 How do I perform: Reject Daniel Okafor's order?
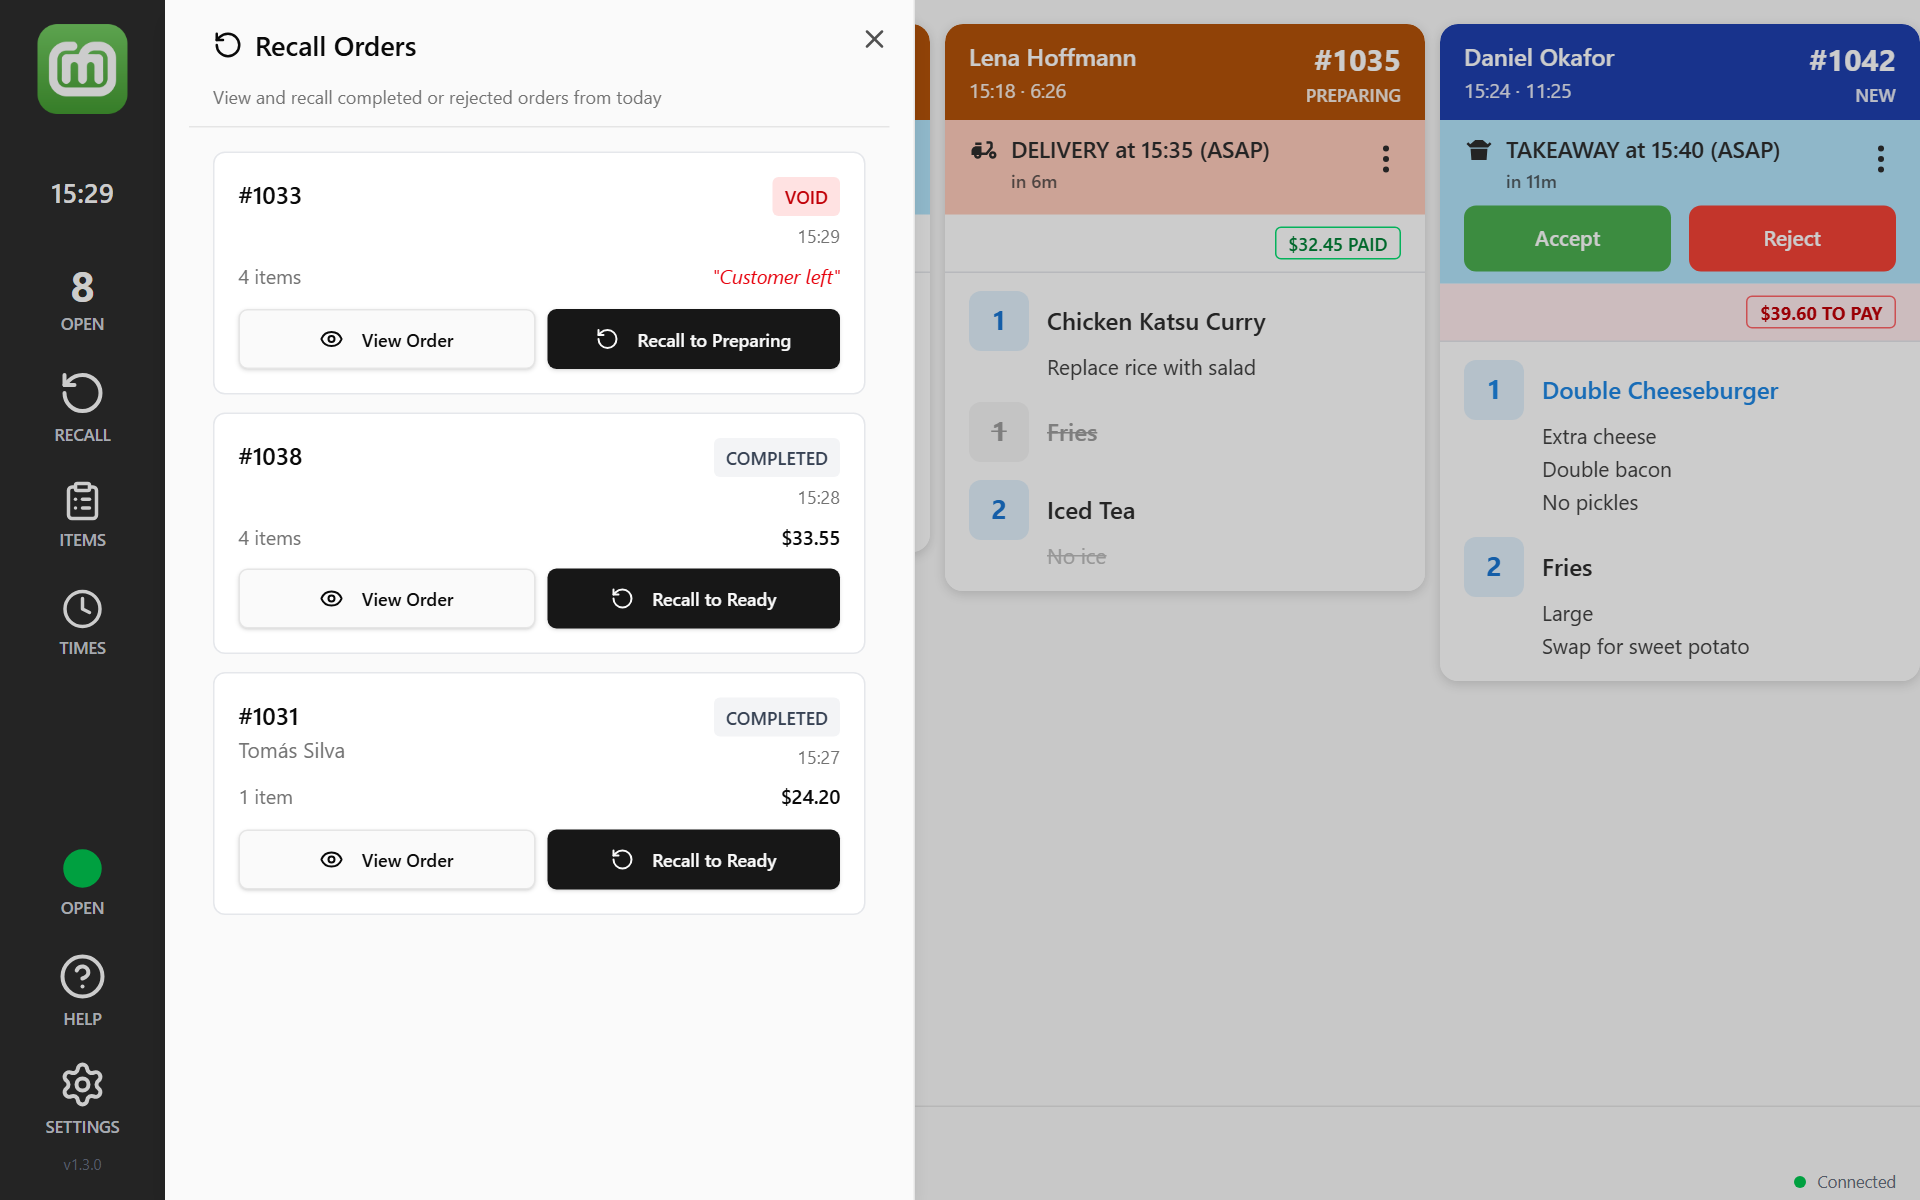point(1792,239)
